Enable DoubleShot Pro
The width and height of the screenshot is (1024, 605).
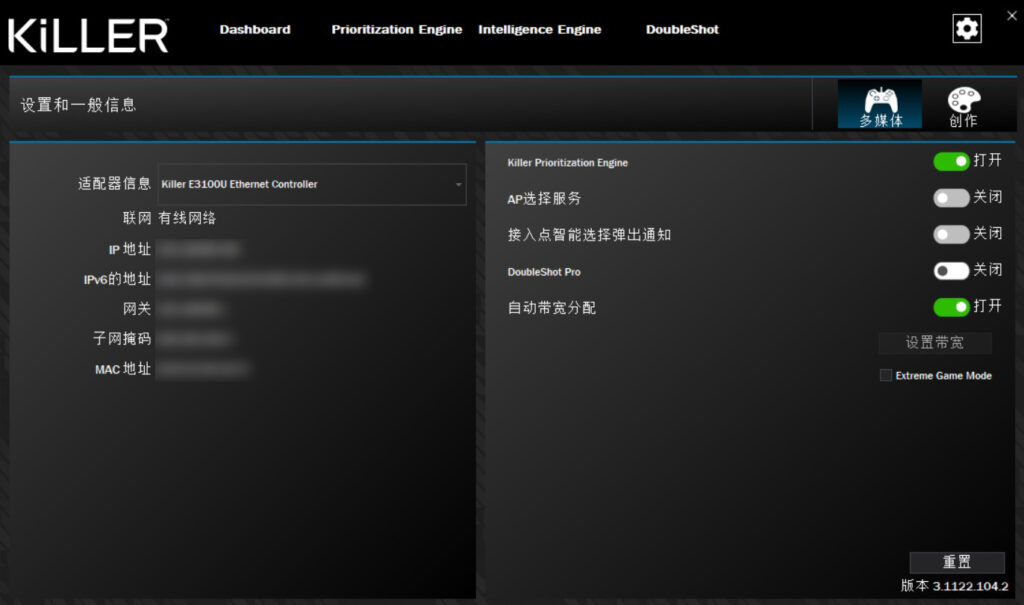(951, 270)
